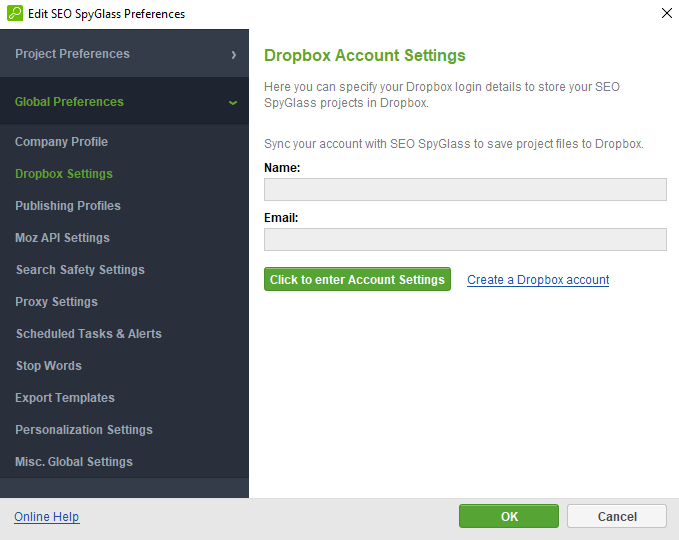
Task: Follow the Create a Dropbox account link
Action: point(538,280)
